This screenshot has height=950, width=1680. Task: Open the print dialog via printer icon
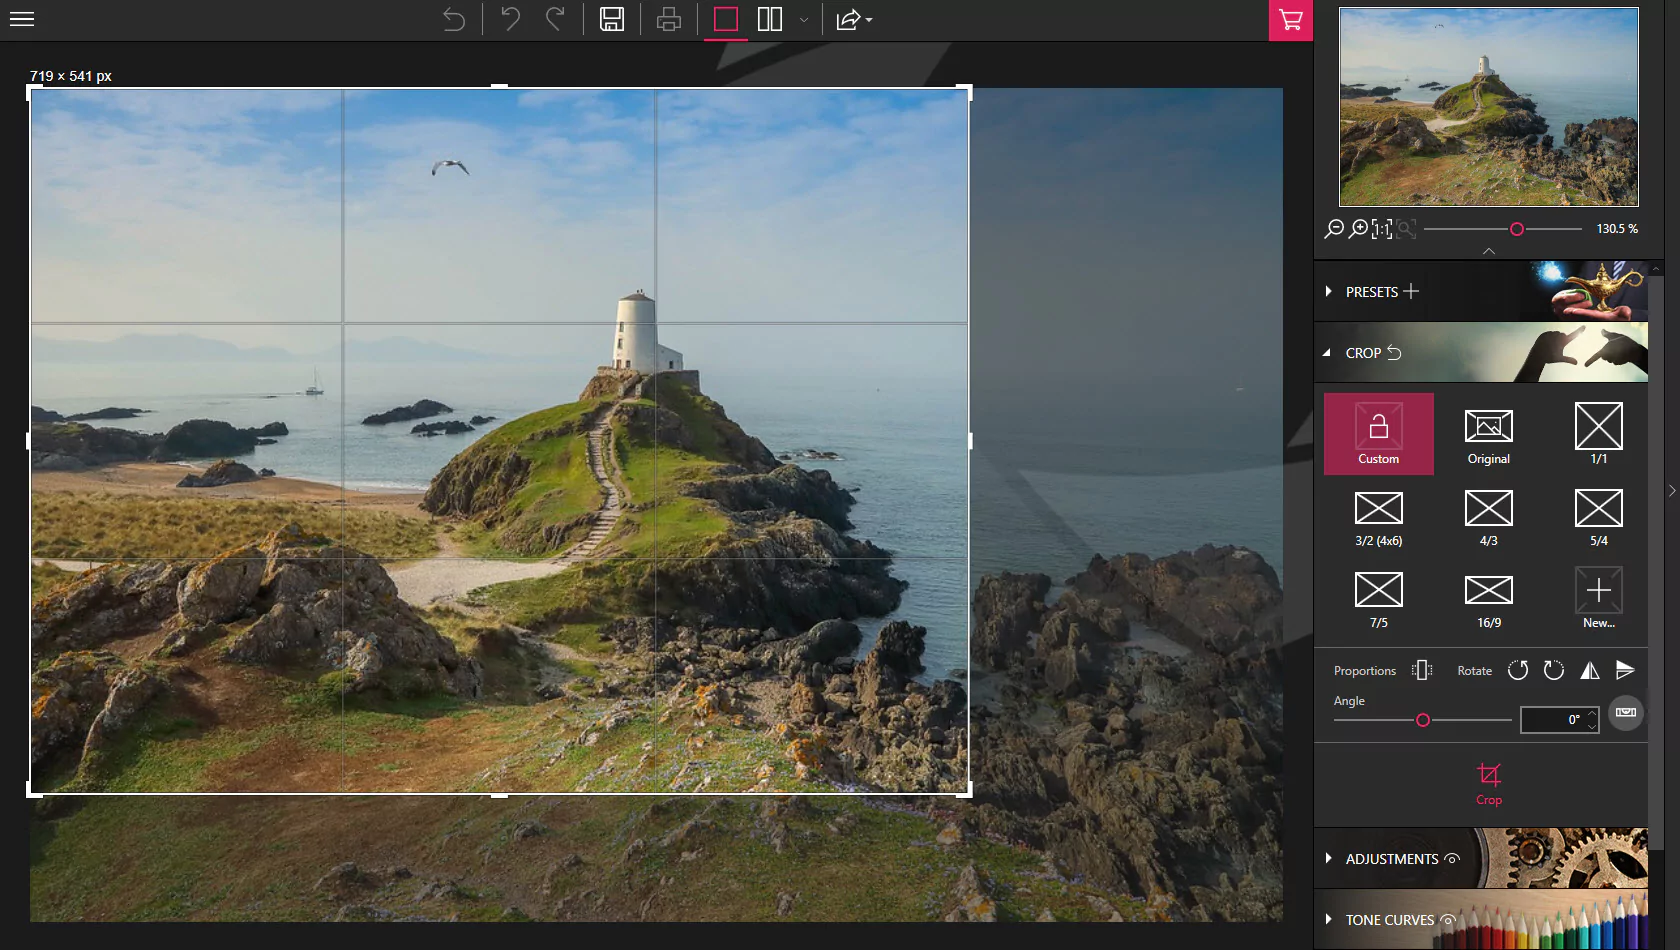click(668, 19)
